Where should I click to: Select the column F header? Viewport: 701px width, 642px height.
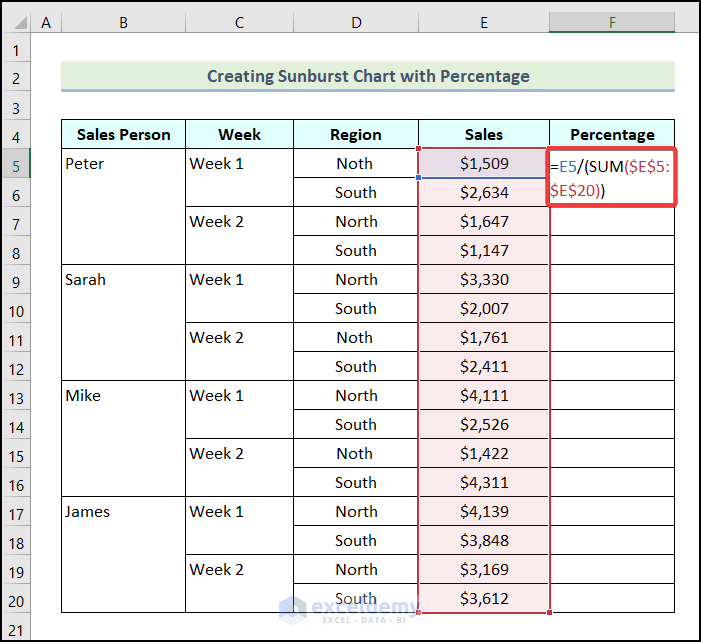click(x=612, y=21)
